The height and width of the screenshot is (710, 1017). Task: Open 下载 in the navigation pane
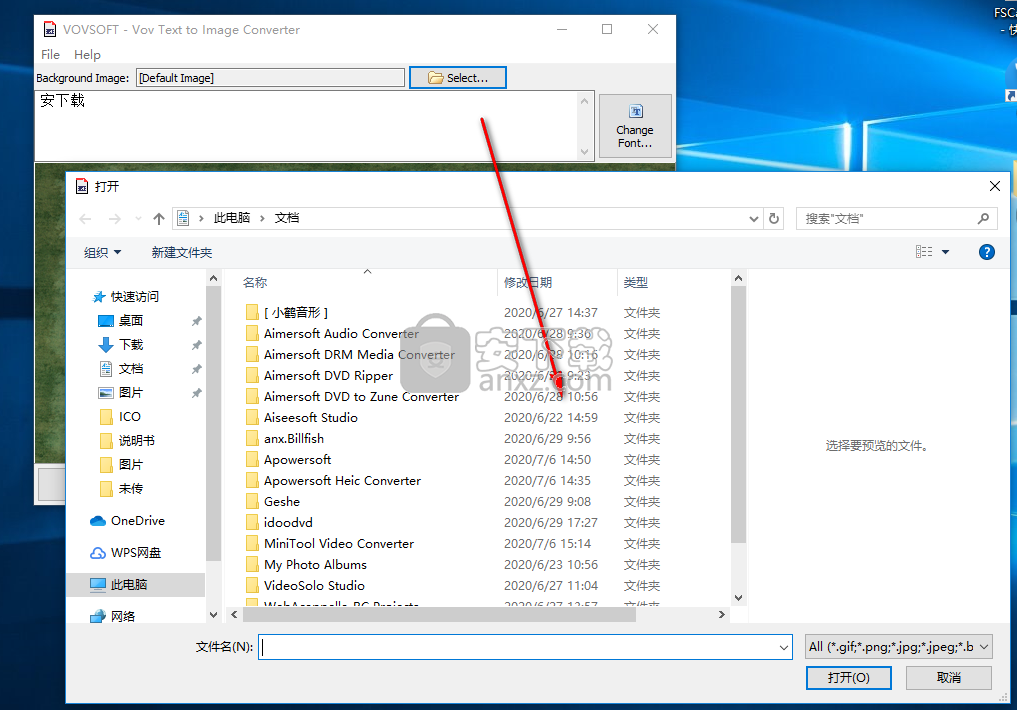click(x=130, y=344)
